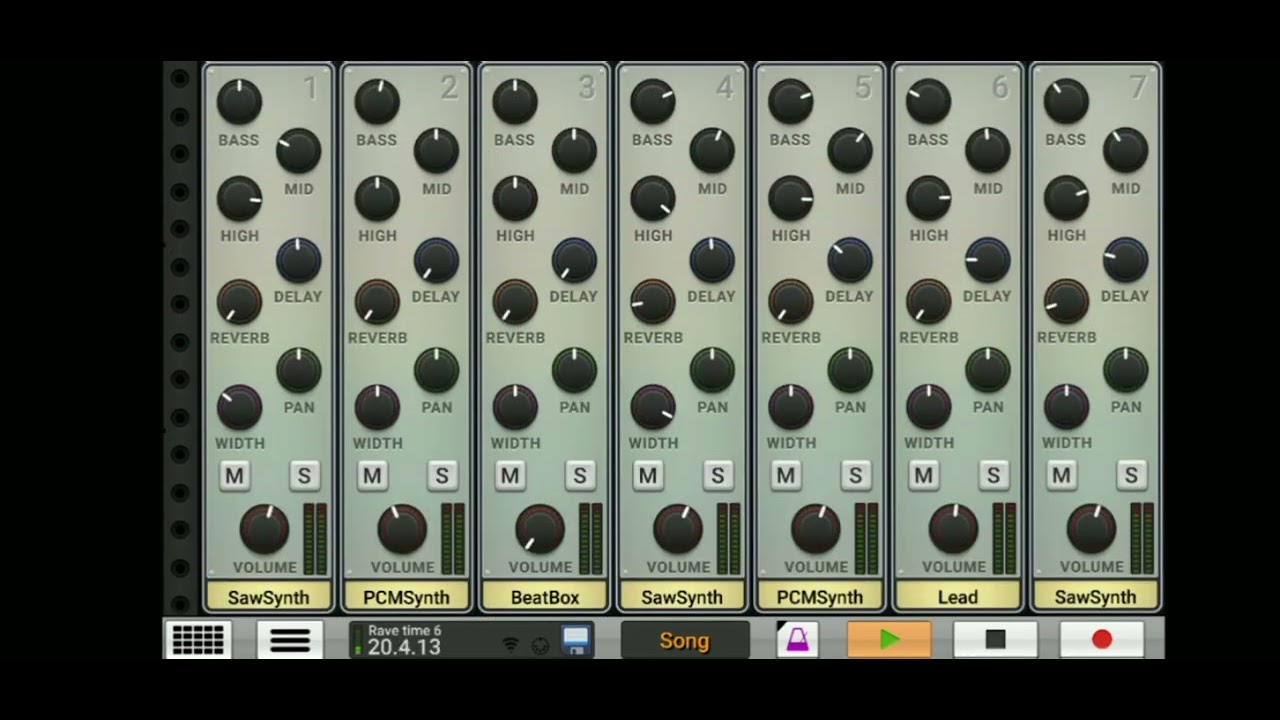Viewport: 1280px width, 720px height.
Task: Click the channel 4 High knob
Action: point(653,198)
